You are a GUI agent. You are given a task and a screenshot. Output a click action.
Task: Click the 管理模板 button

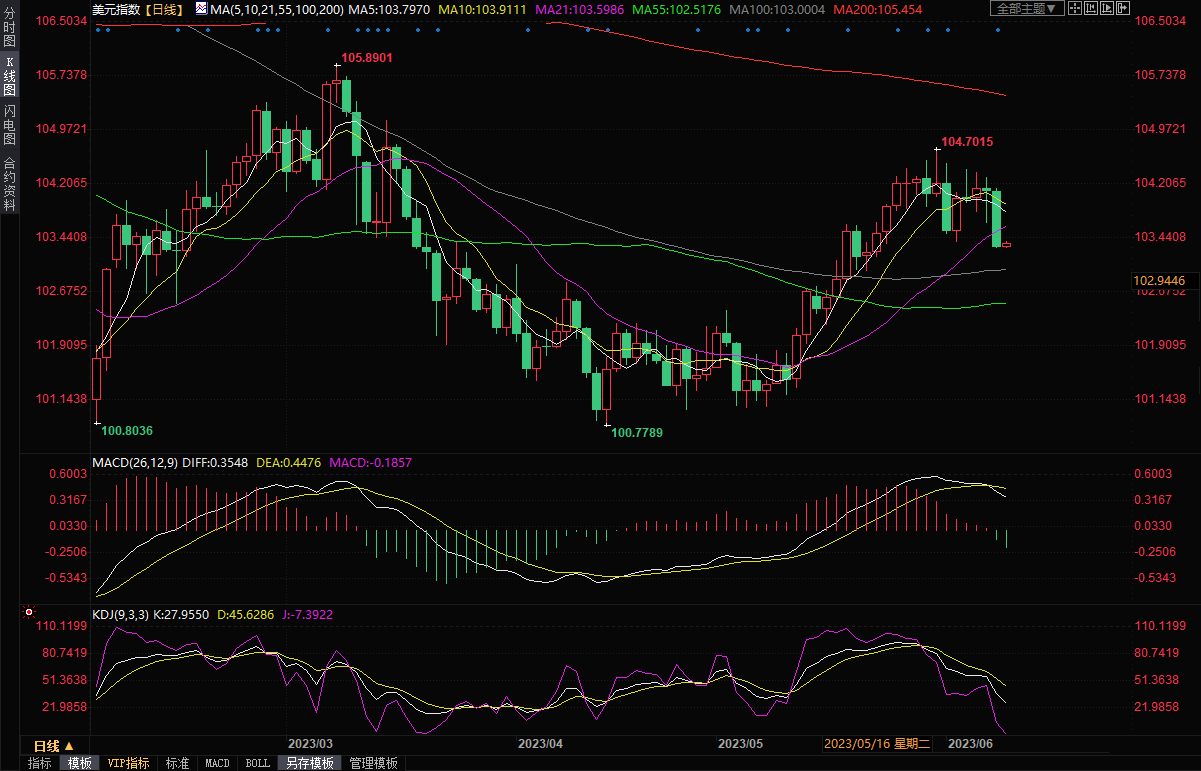point(373,763)
